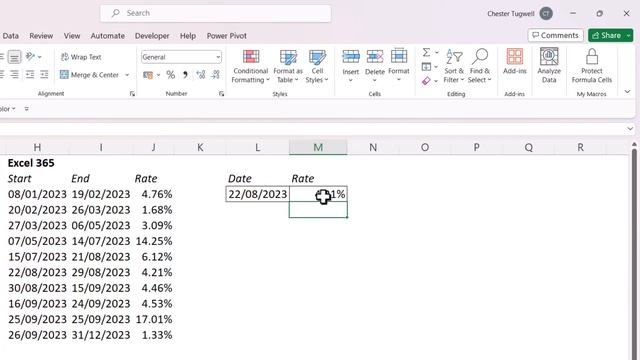The width and height of the screenshot is (640, 360).
Task: Open the Review tab
Action: tap(41, 36)
